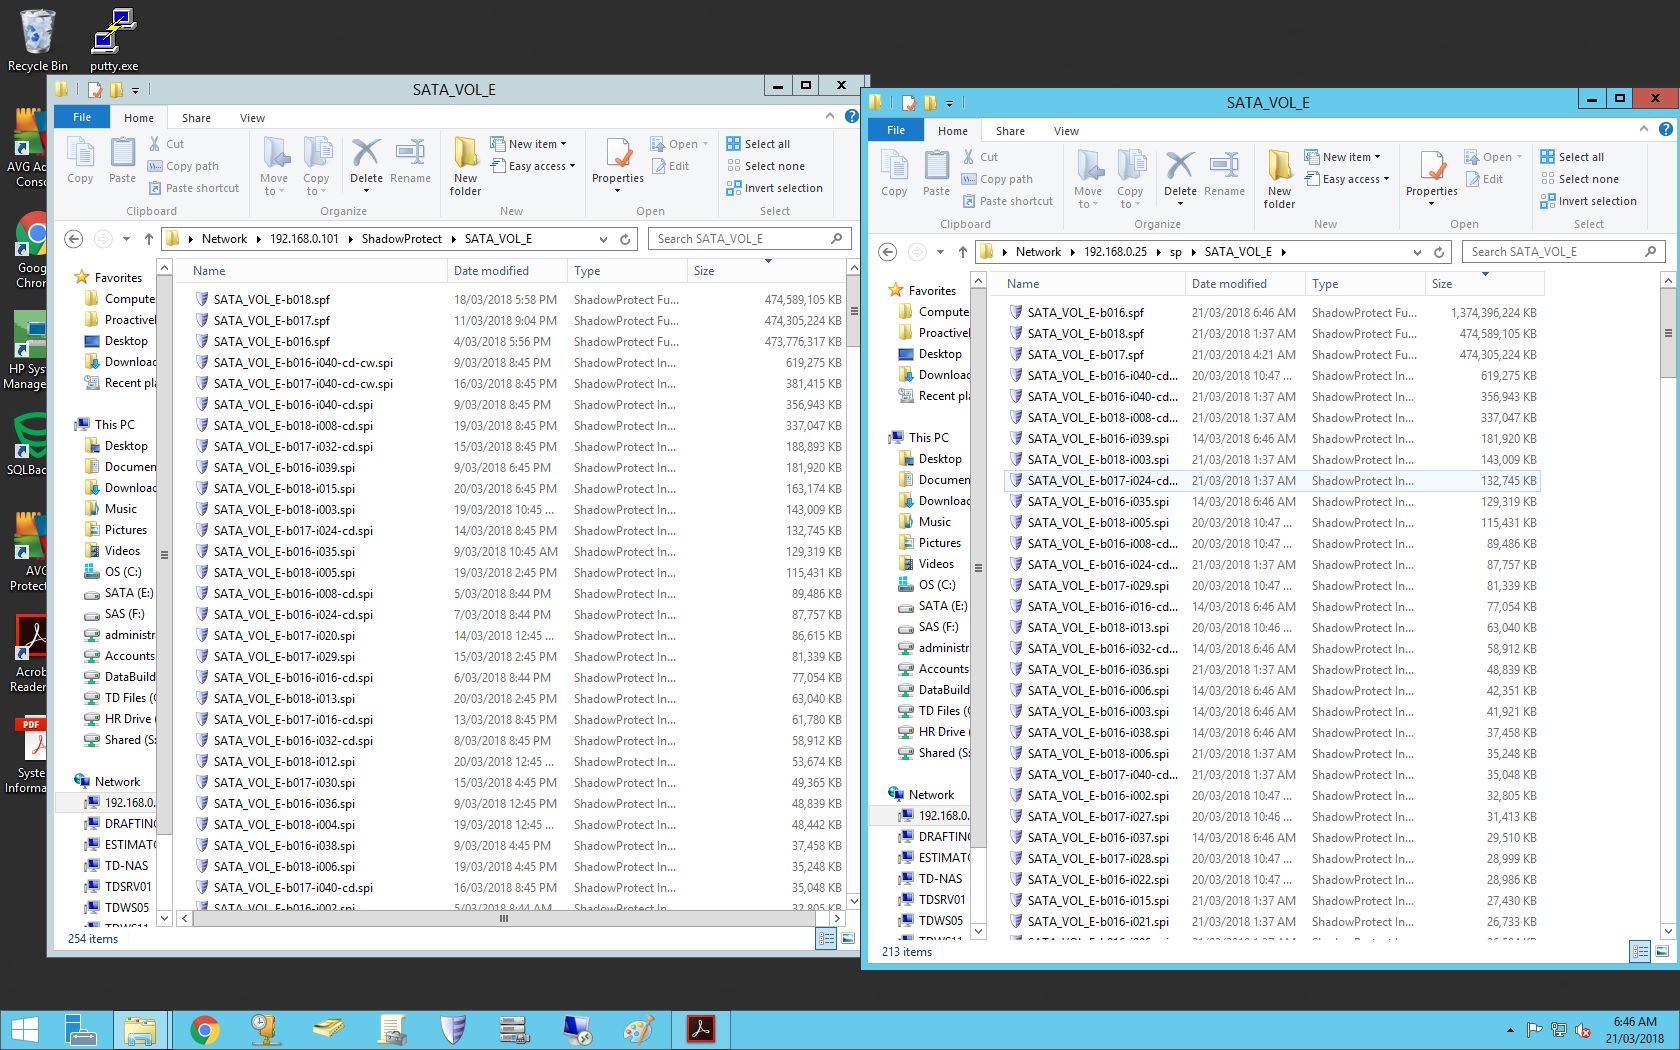Click Select none in right window
The image size is (1680, 1050).
click(x=1579, y=179)
